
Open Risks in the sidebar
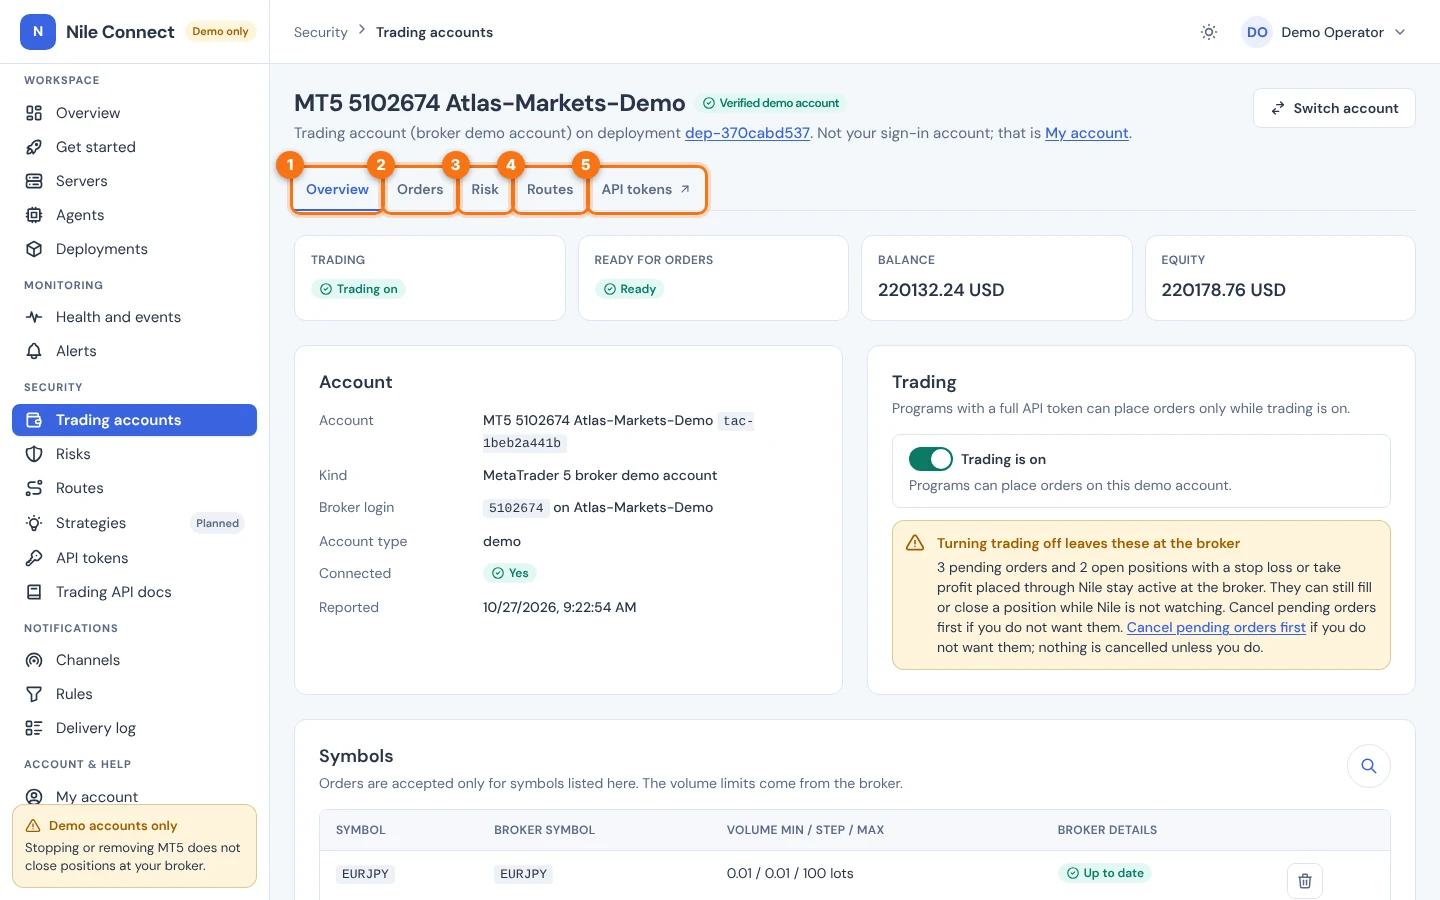(134, 454)
